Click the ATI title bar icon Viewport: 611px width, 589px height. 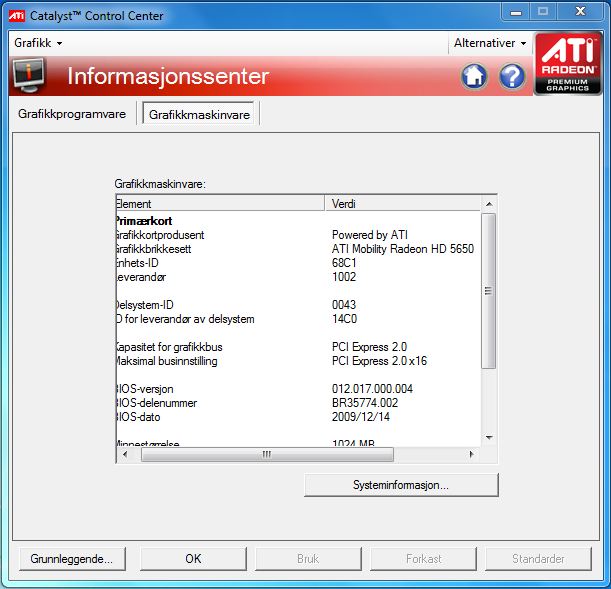(x=16, y=16)
